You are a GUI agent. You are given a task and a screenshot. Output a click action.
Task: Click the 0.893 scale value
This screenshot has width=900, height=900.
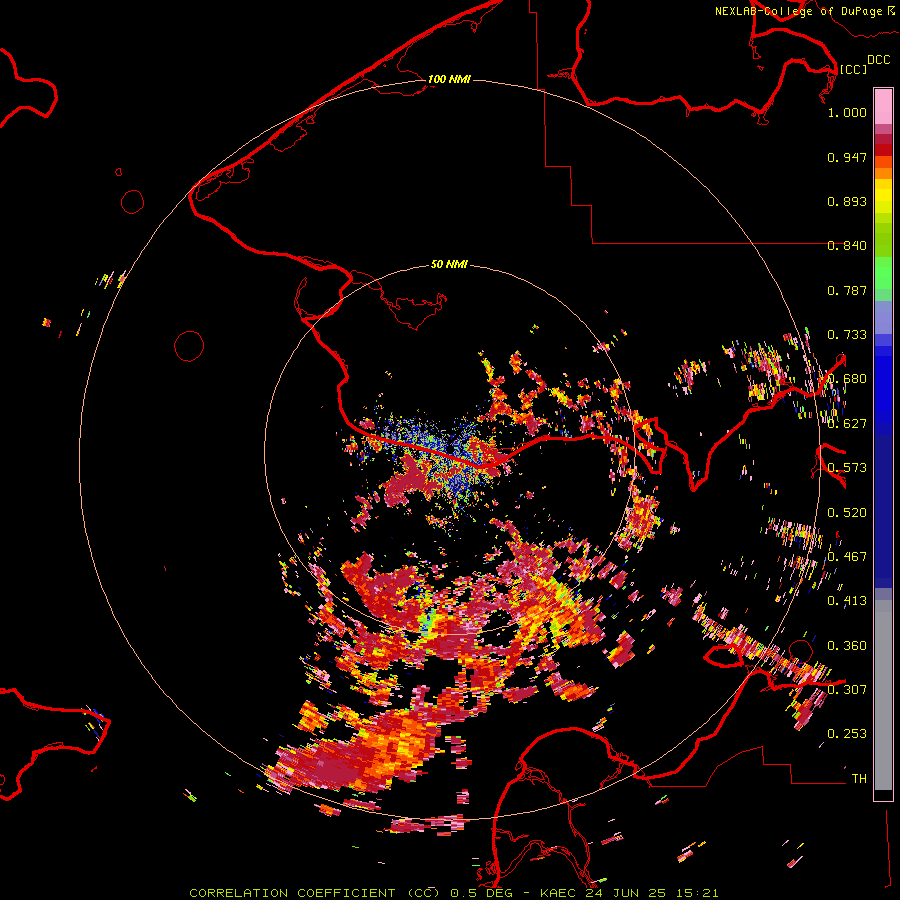click(847, 201)
